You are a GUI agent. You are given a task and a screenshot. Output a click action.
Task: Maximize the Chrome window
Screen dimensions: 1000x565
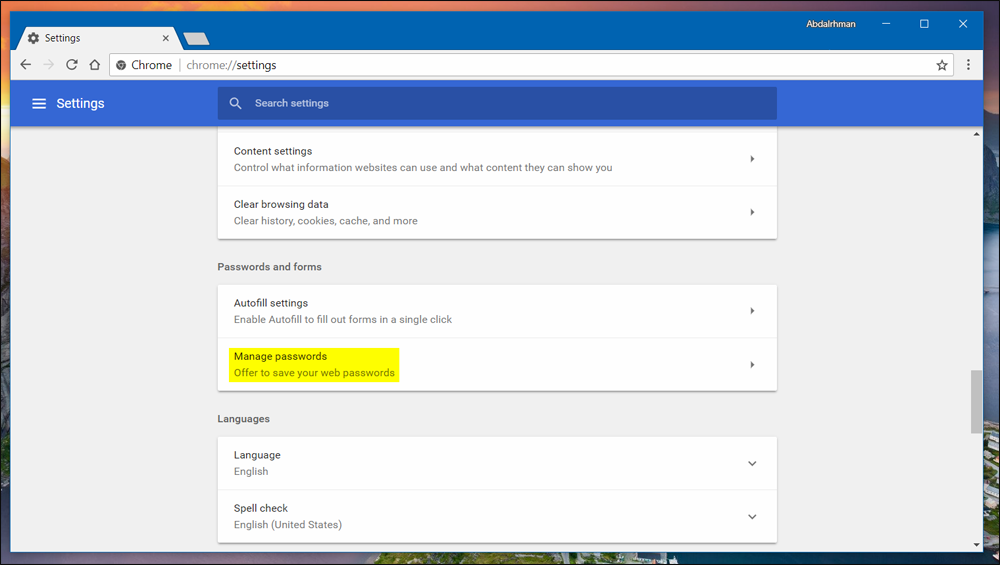[924, 24]
